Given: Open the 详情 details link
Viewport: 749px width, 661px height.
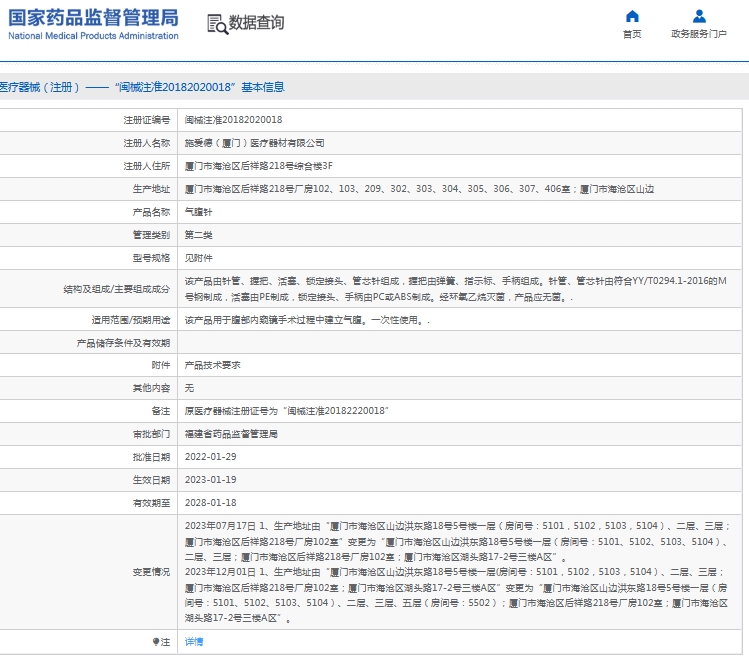Looking at the screenshot, I should 194,641.
